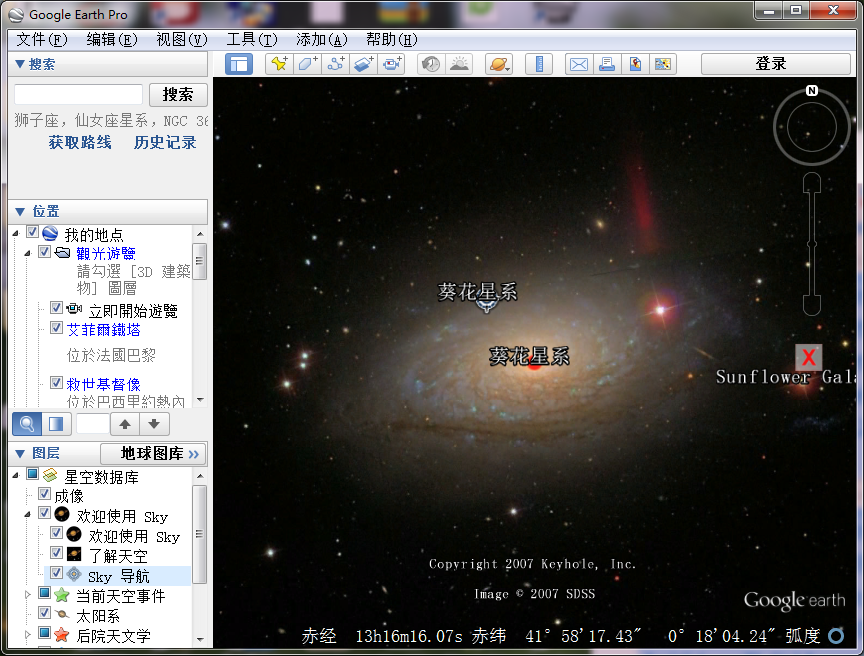Screen dimensions: 864x656
Task: Collapse the 星空数据库 tree node
Action: point(16,475)
